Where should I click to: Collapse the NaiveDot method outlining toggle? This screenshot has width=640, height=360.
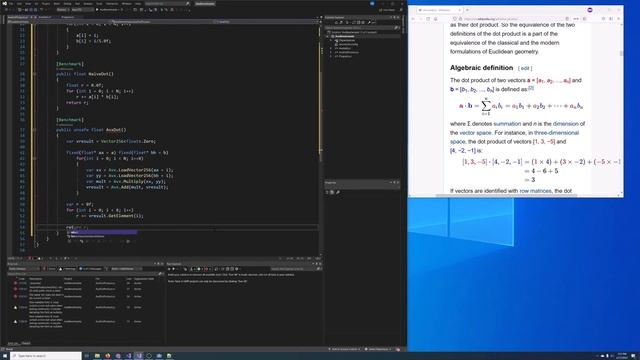[34, 74]
